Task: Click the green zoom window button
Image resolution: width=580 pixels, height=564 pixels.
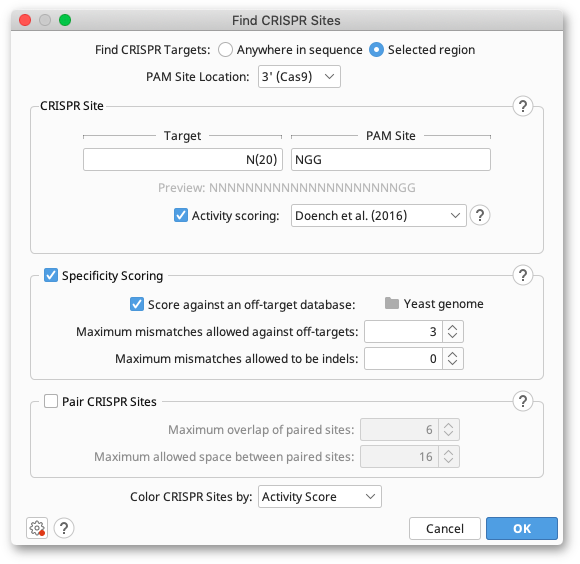Action: pos(65,20)
